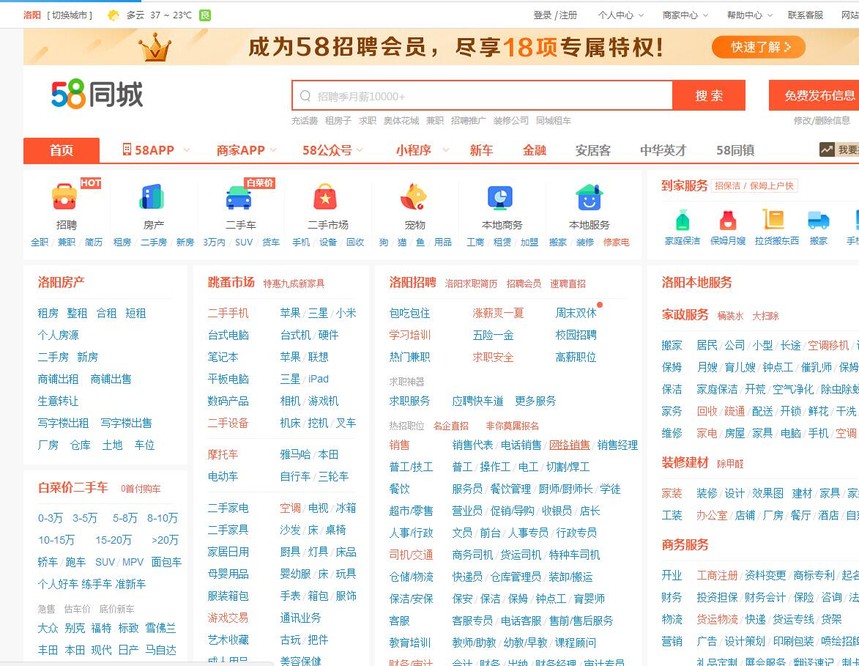Expand the 小程序 dropdown arrow
The height and width of the screenshot is (666, 859).
(x=445, y=150)
